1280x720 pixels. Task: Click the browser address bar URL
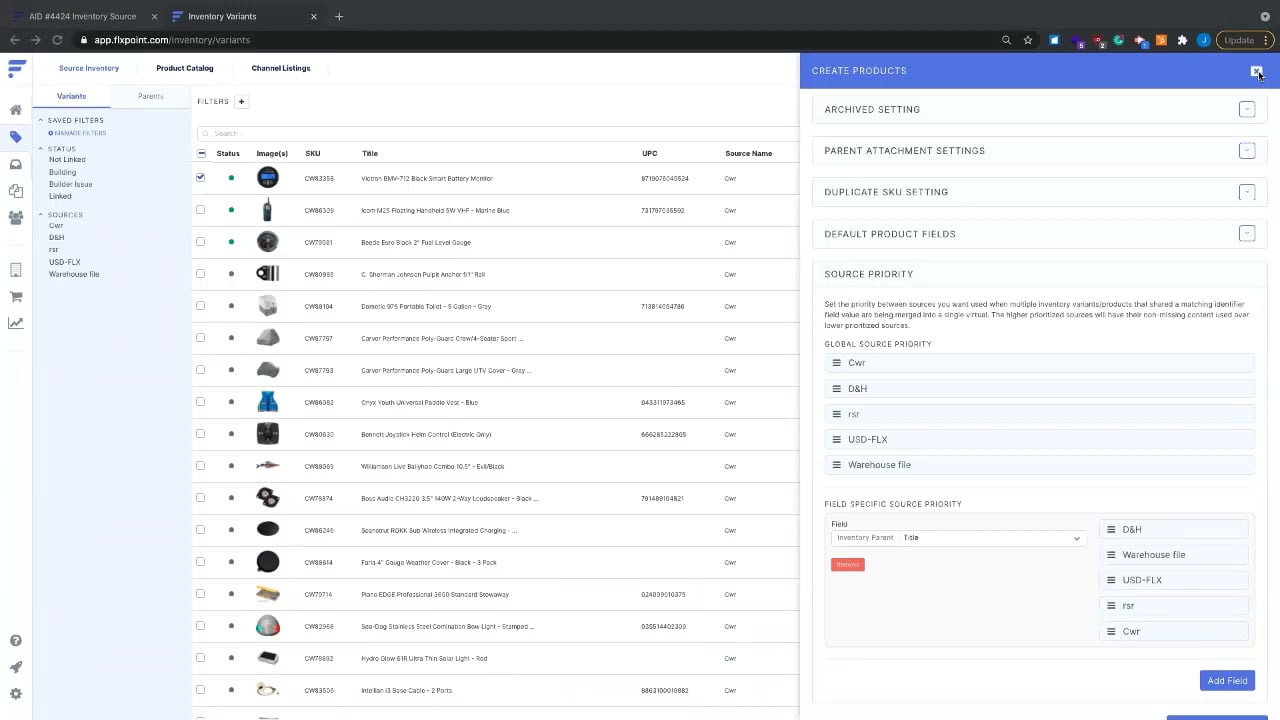172,40
